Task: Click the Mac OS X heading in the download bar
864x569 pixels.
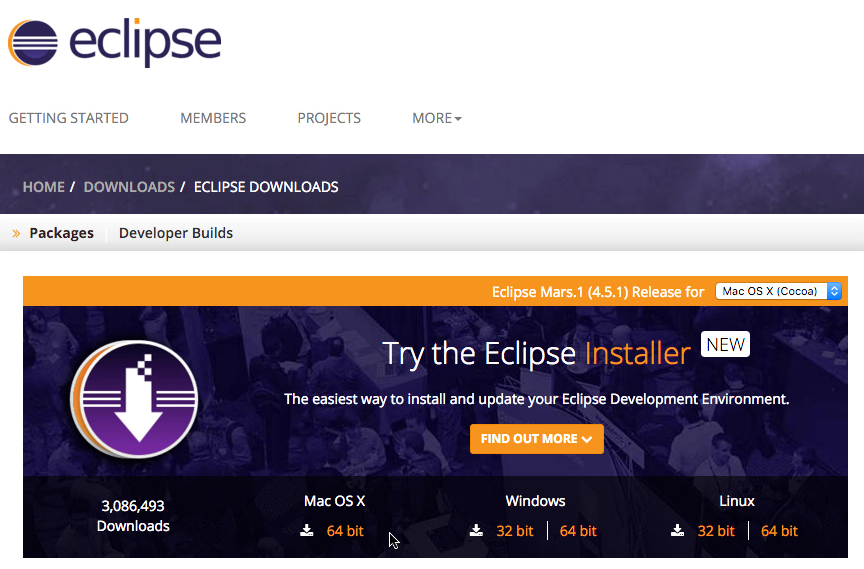Action: click(334, 501)
